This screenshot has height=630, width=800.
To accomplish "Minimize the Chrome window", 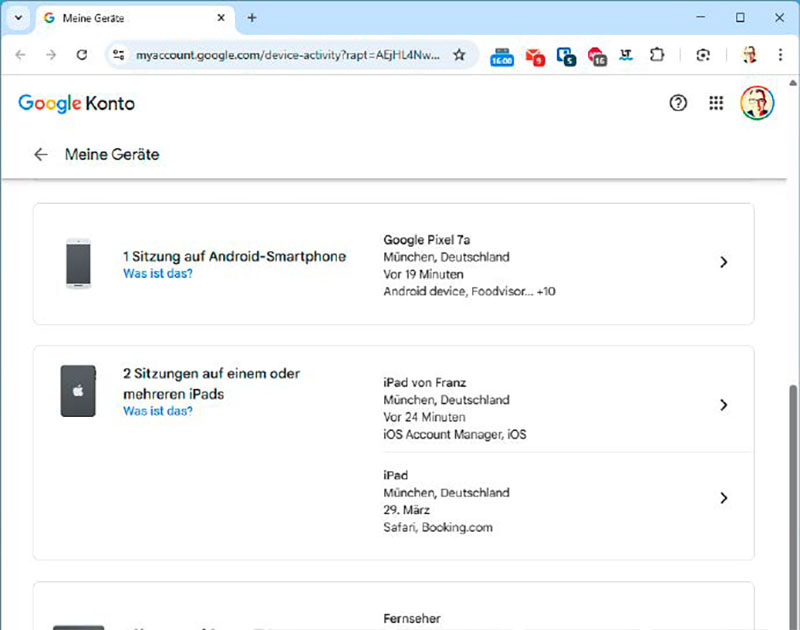I will tap(701, 17).
